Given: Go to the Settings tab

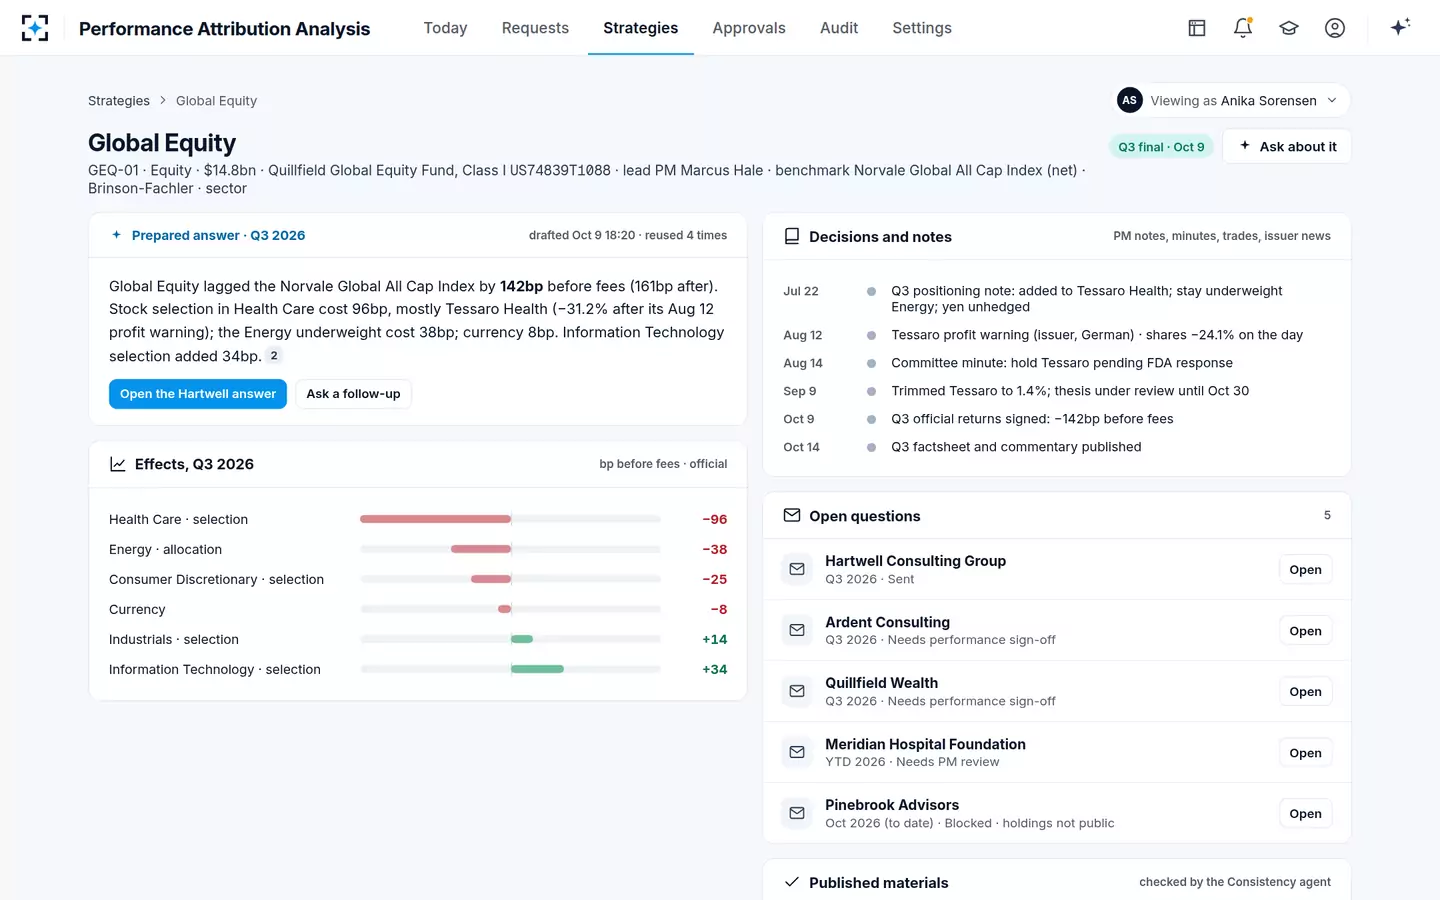Looking at the screenshot, I should [x=922, y=28].
